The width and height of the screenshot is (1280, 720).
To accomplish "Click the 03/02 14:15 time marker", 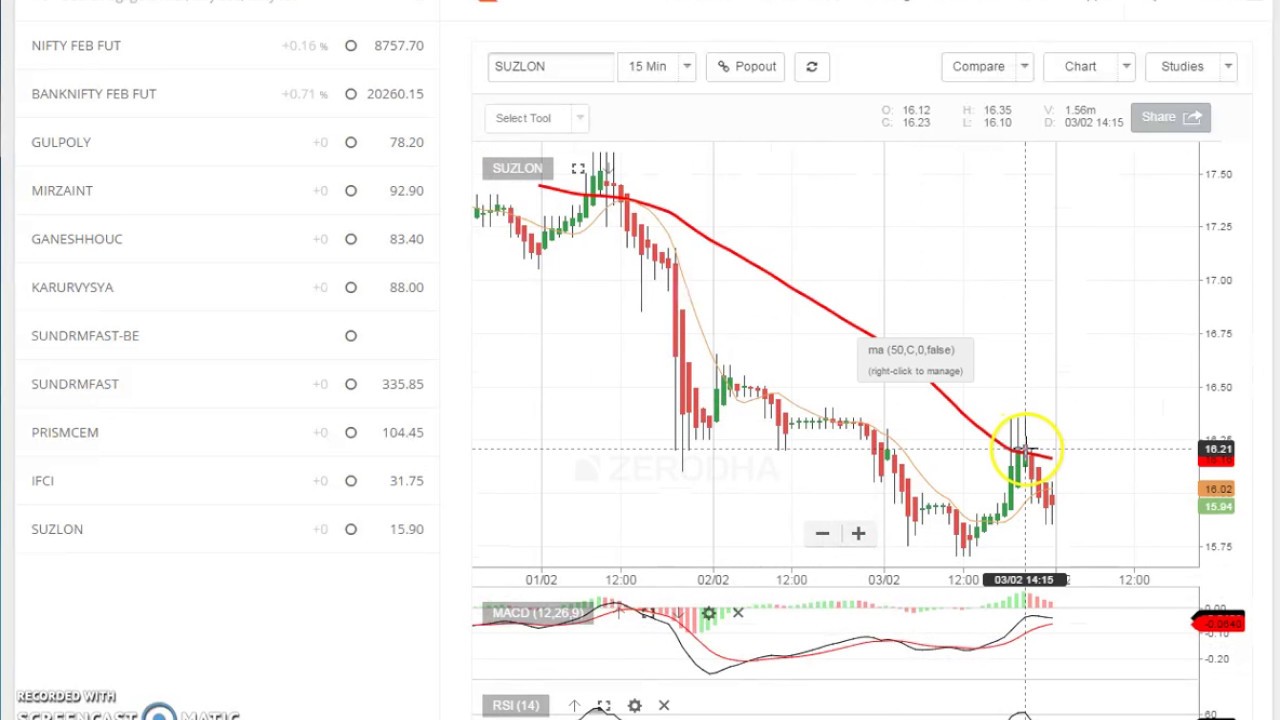I will coord(1024,580).
